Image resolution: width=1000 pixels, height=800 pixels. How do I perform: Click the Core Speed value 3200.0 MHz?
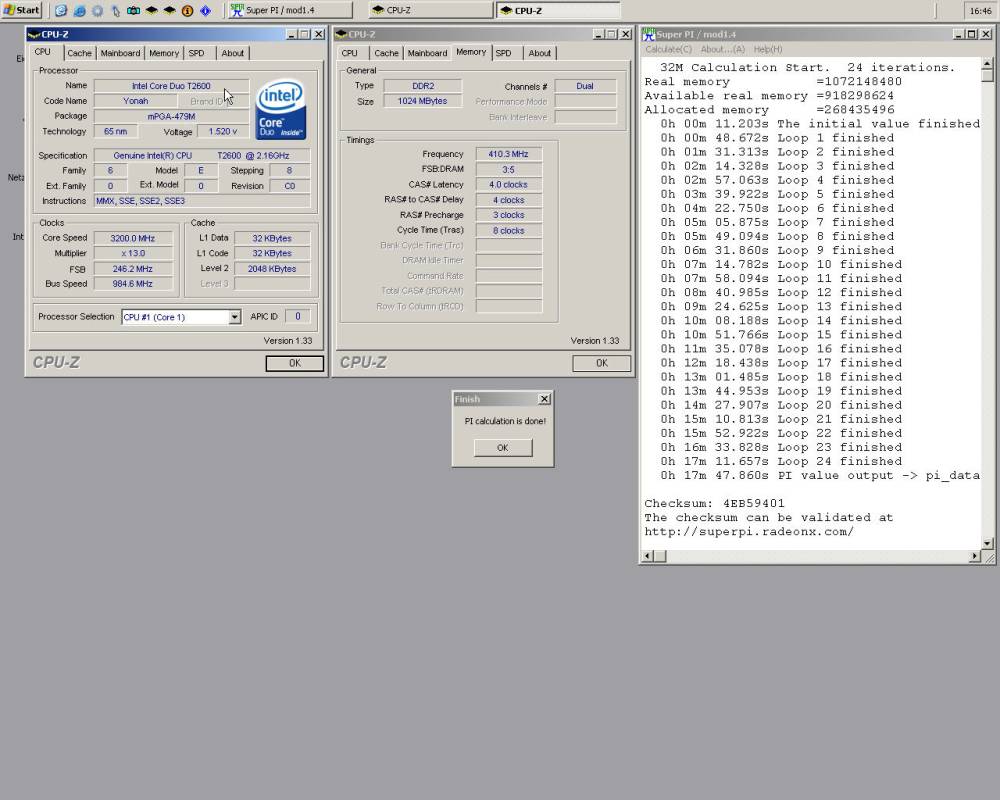click(x=133, y=238)
